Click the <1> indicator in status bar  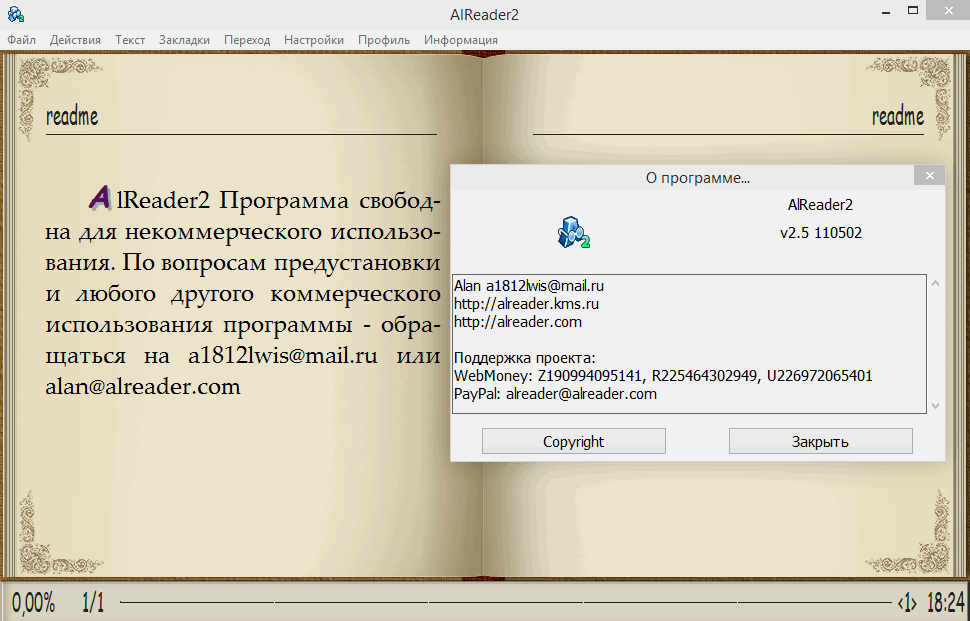click(907, 602)
